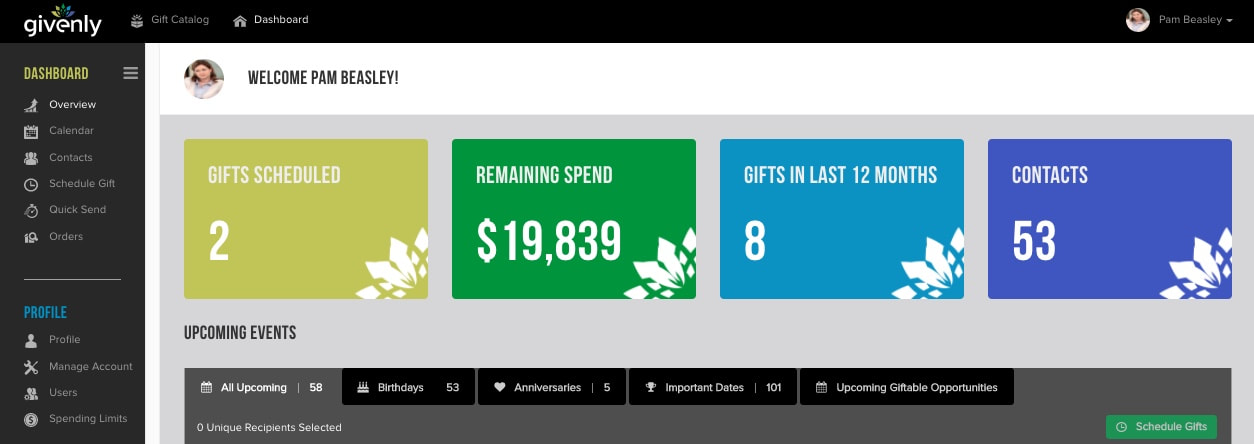Open the Users sidebar link
Viewport: 1254px width, 444px height.
click(x=63, y=393)
